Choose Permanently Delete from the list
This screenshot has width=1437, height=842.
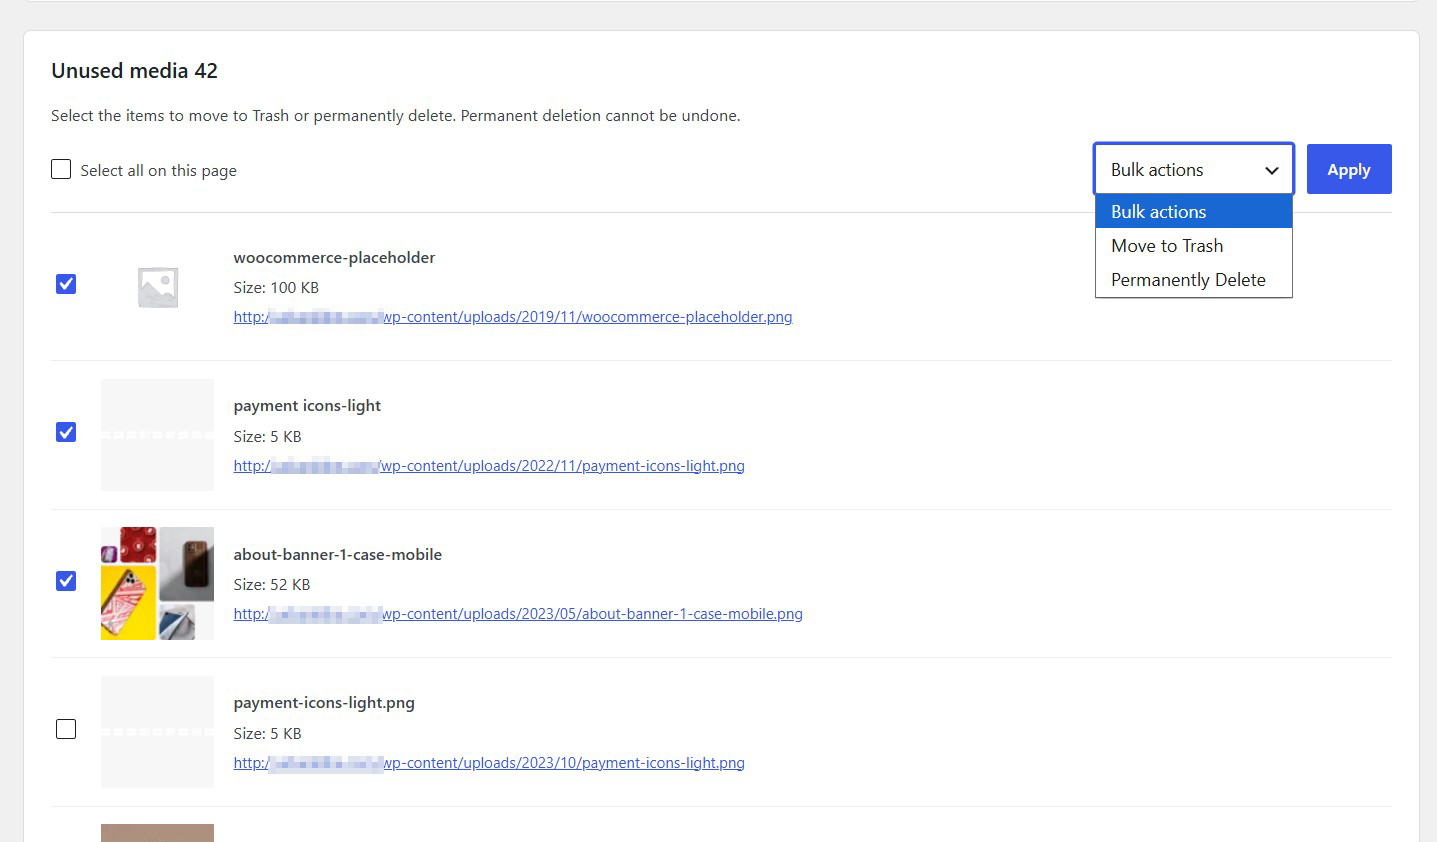(x=1194, y=280)
